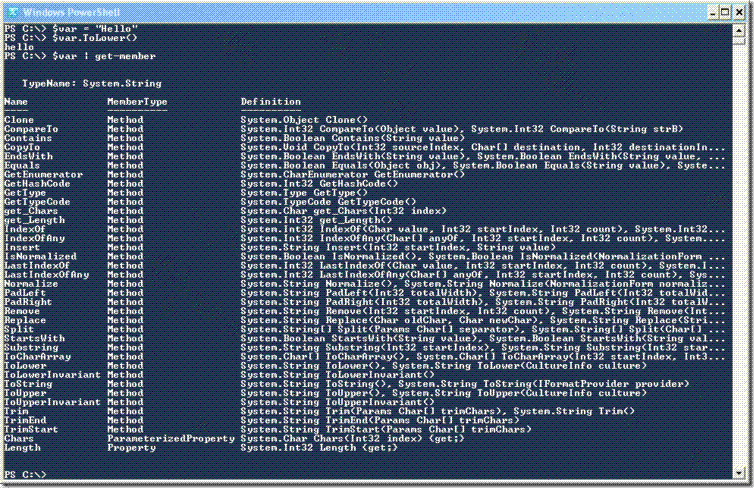The width and height of the screenshot is (754, 488).
Task: Close the Windows PowerShell window
Action: coord(739,13)
